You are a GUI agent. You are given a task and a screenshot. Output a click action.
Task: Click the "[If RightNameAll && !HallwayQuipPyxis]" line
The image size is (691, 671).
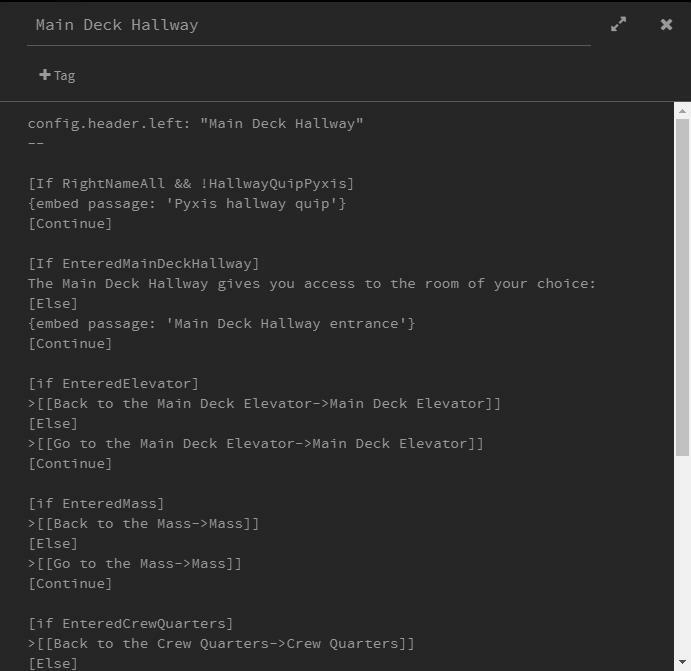[191, 183]
